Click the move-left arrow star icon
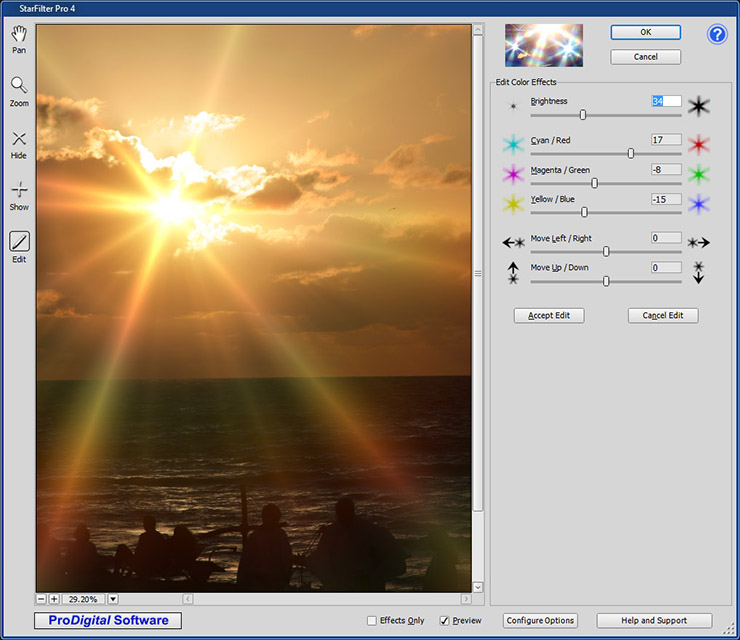740x640 pixels. coord(513,243)
